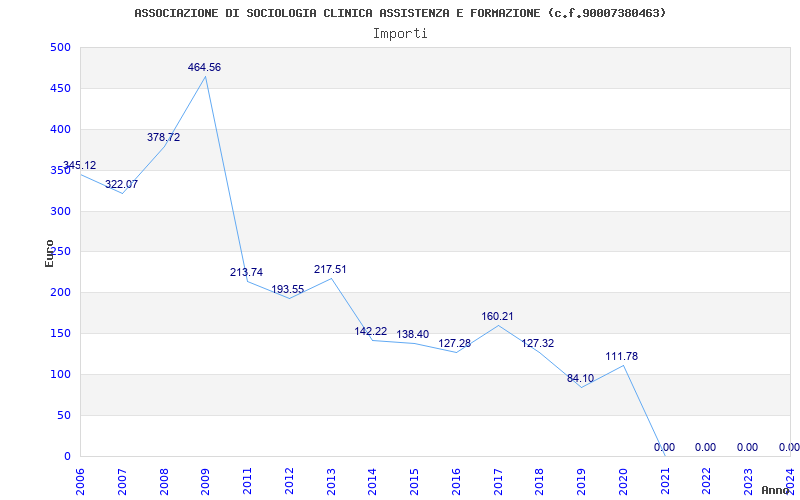Image resolution: width=800 pixels, height=500 pixels.
Task: Select the 213.74 data label
Action: 246,272
